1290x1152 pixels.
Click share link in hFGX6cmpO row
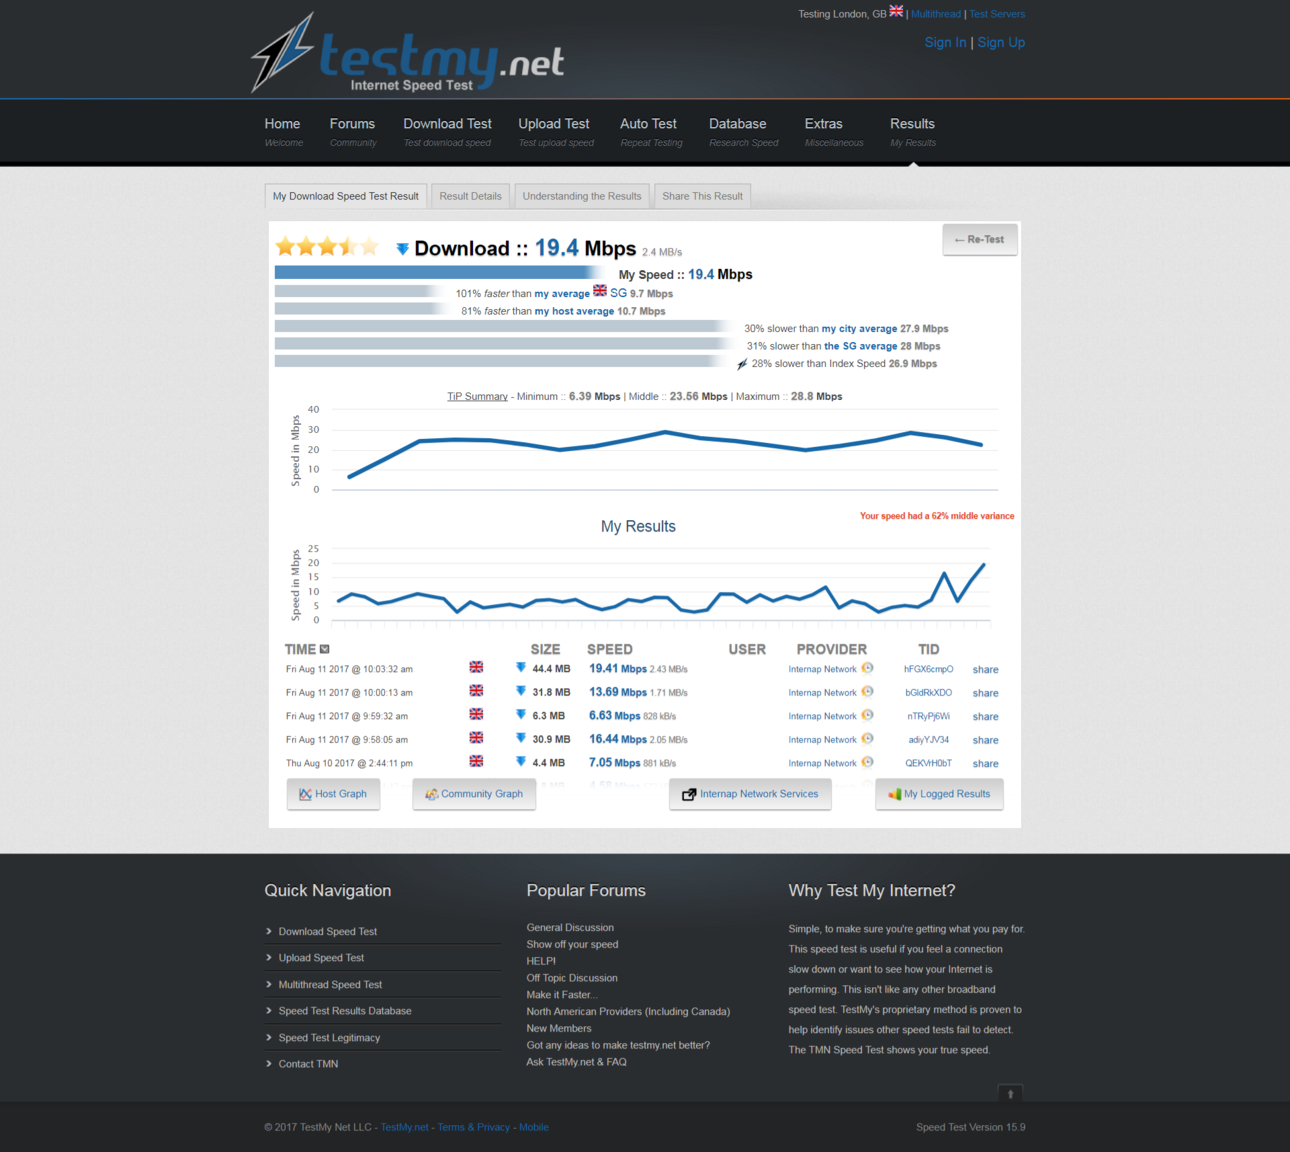985,670
